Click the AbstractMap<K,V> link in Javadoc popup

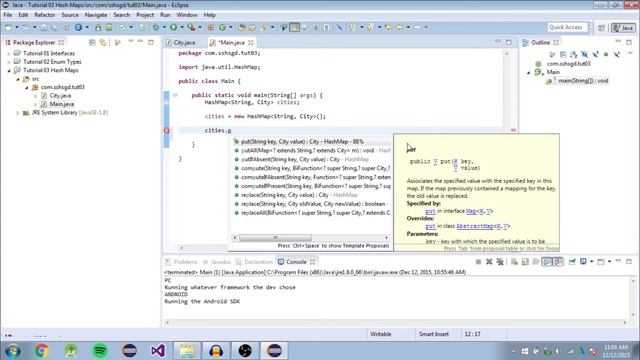tap(483, 226)
